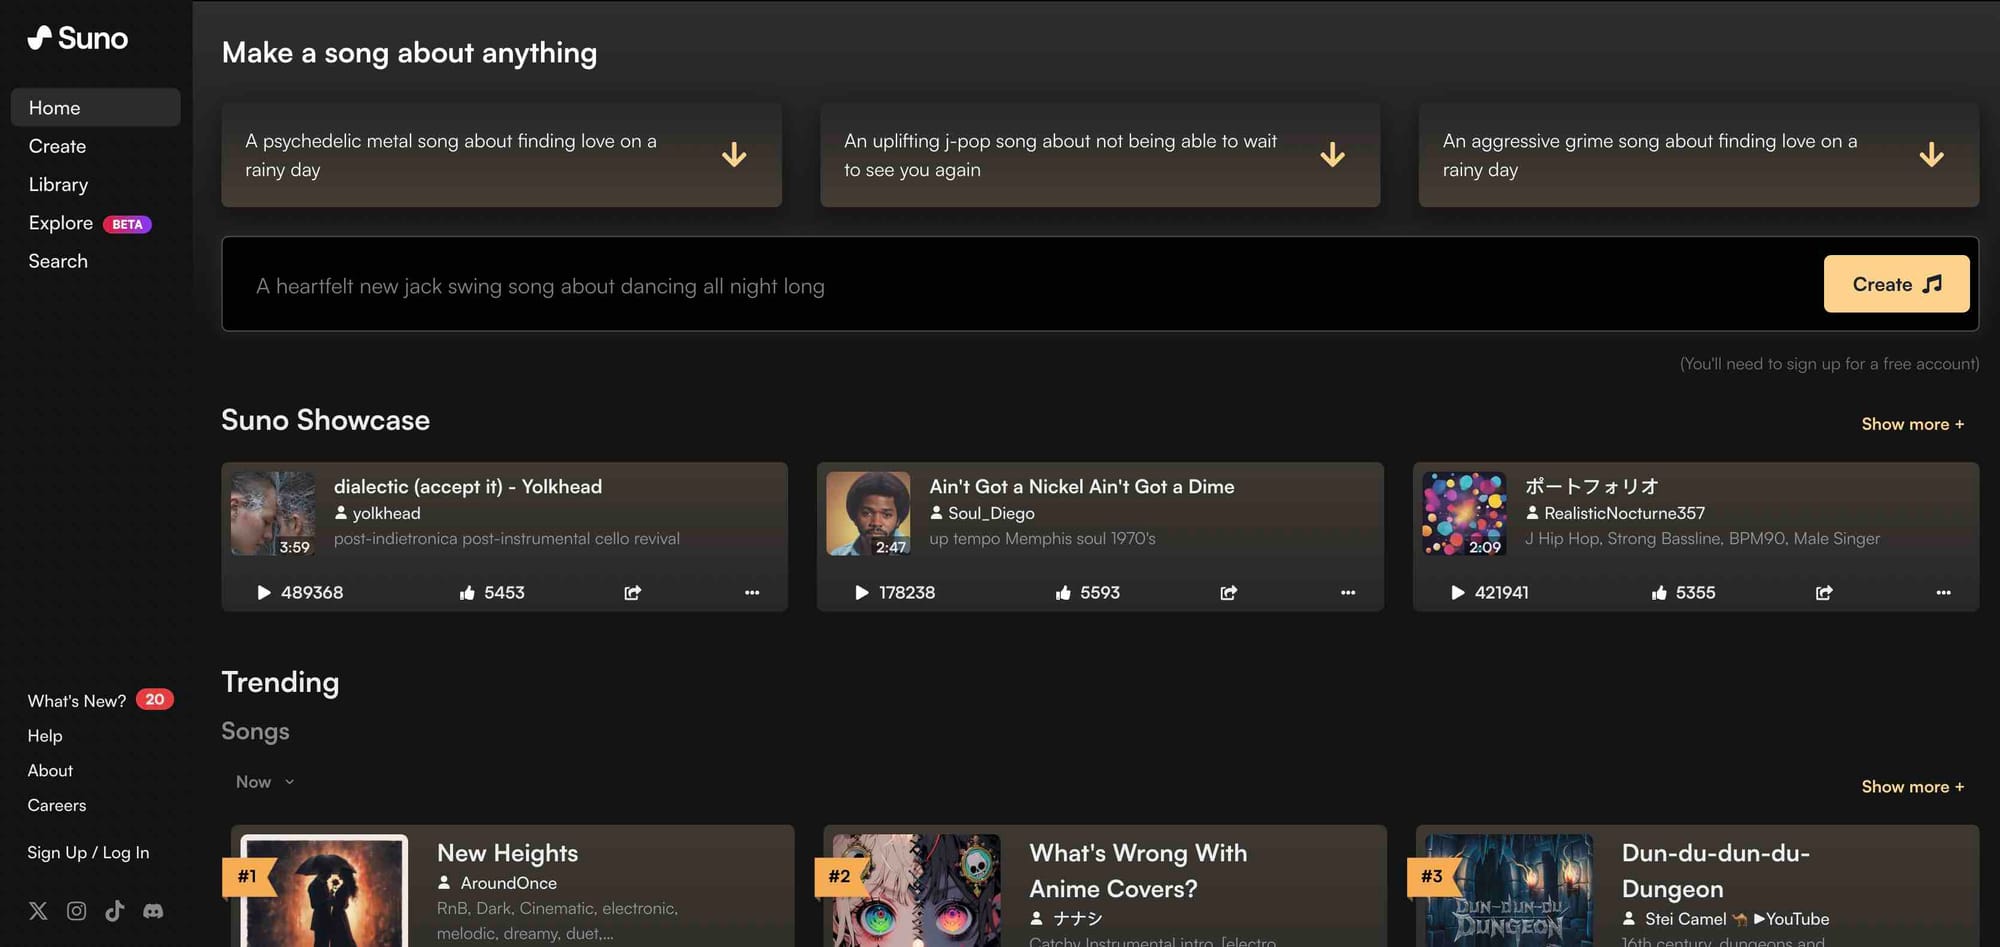Open the About link

coord(50,770)
